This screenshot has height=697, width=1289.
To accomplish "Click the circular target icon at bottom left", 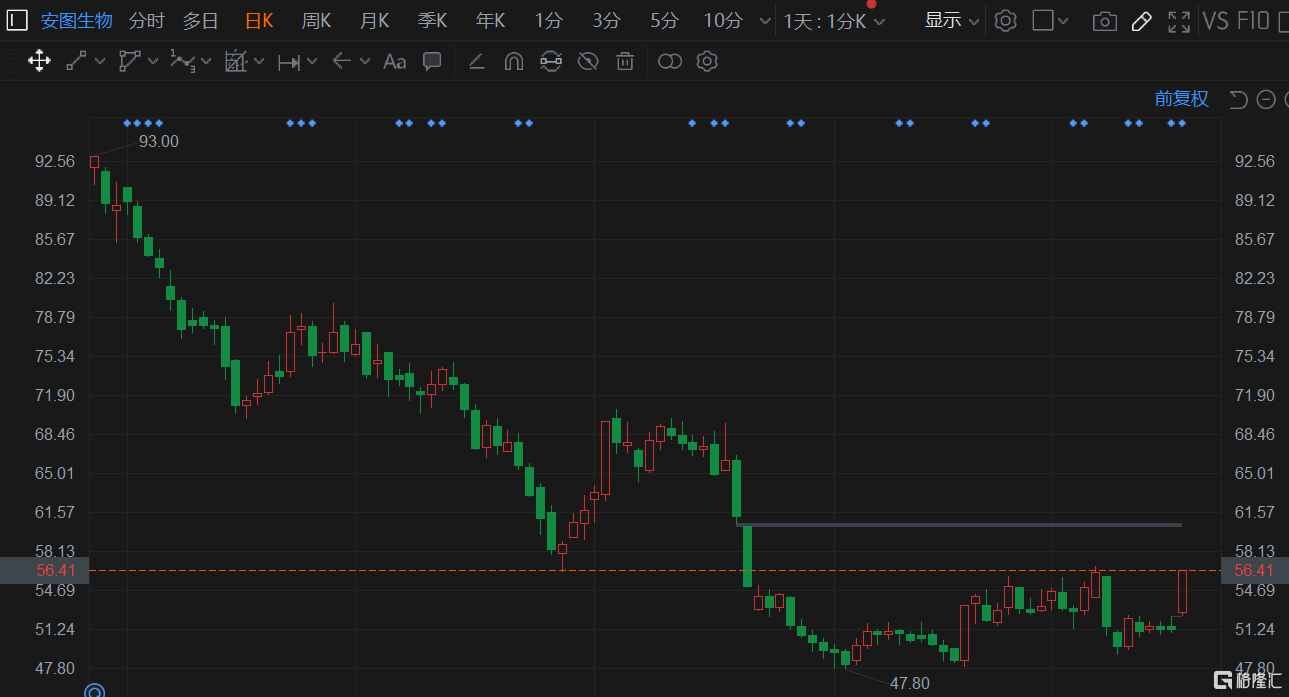I will pyautogui.click(x=95, y=691).
